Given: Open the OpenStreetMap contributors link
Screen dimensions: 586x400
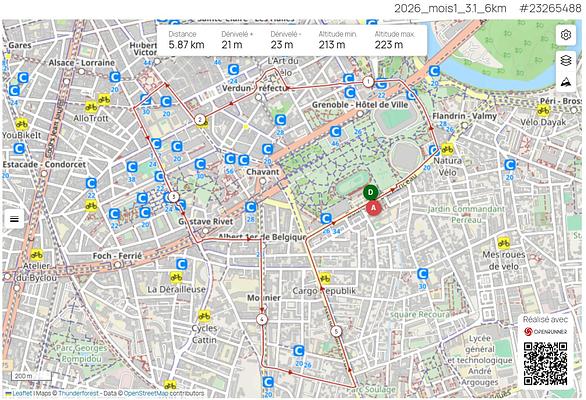Looking at the screenshot, I should coord(146,394).
